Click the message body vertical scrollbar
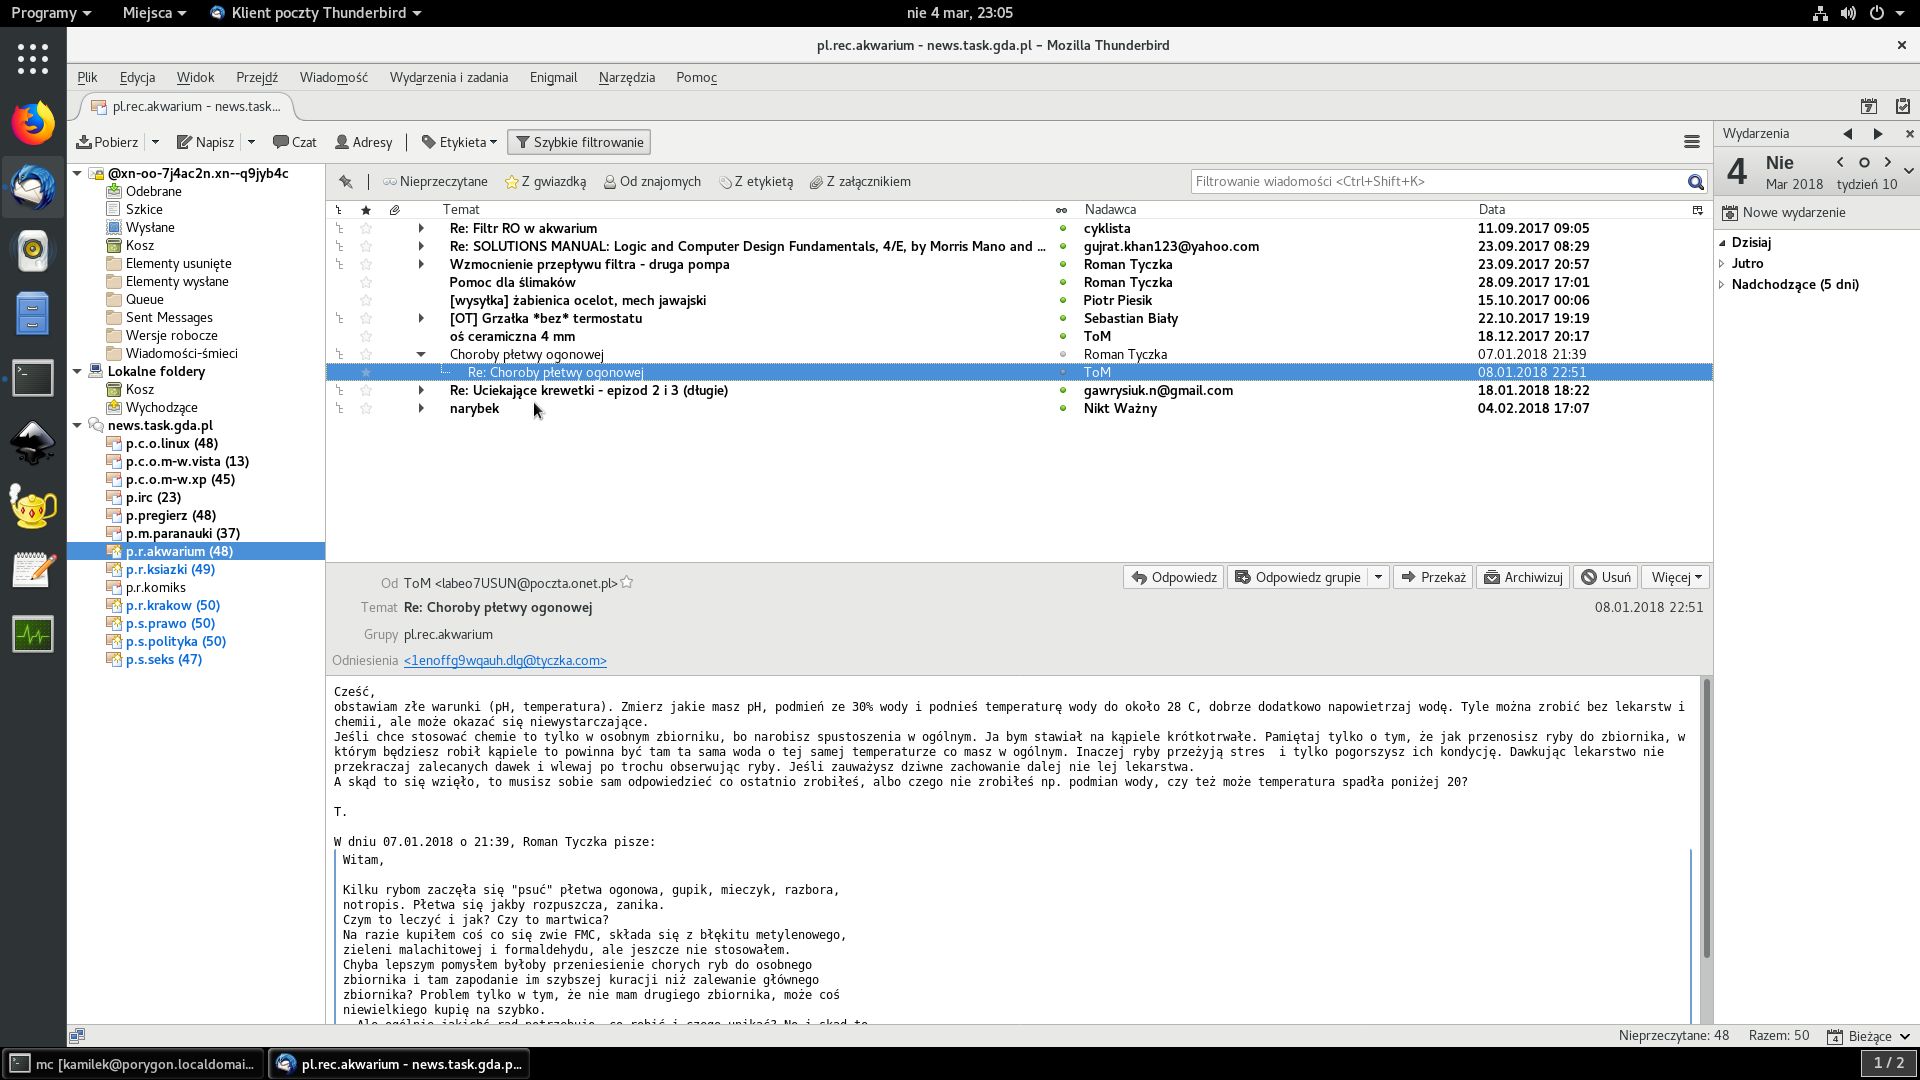 click(1706, 820)
